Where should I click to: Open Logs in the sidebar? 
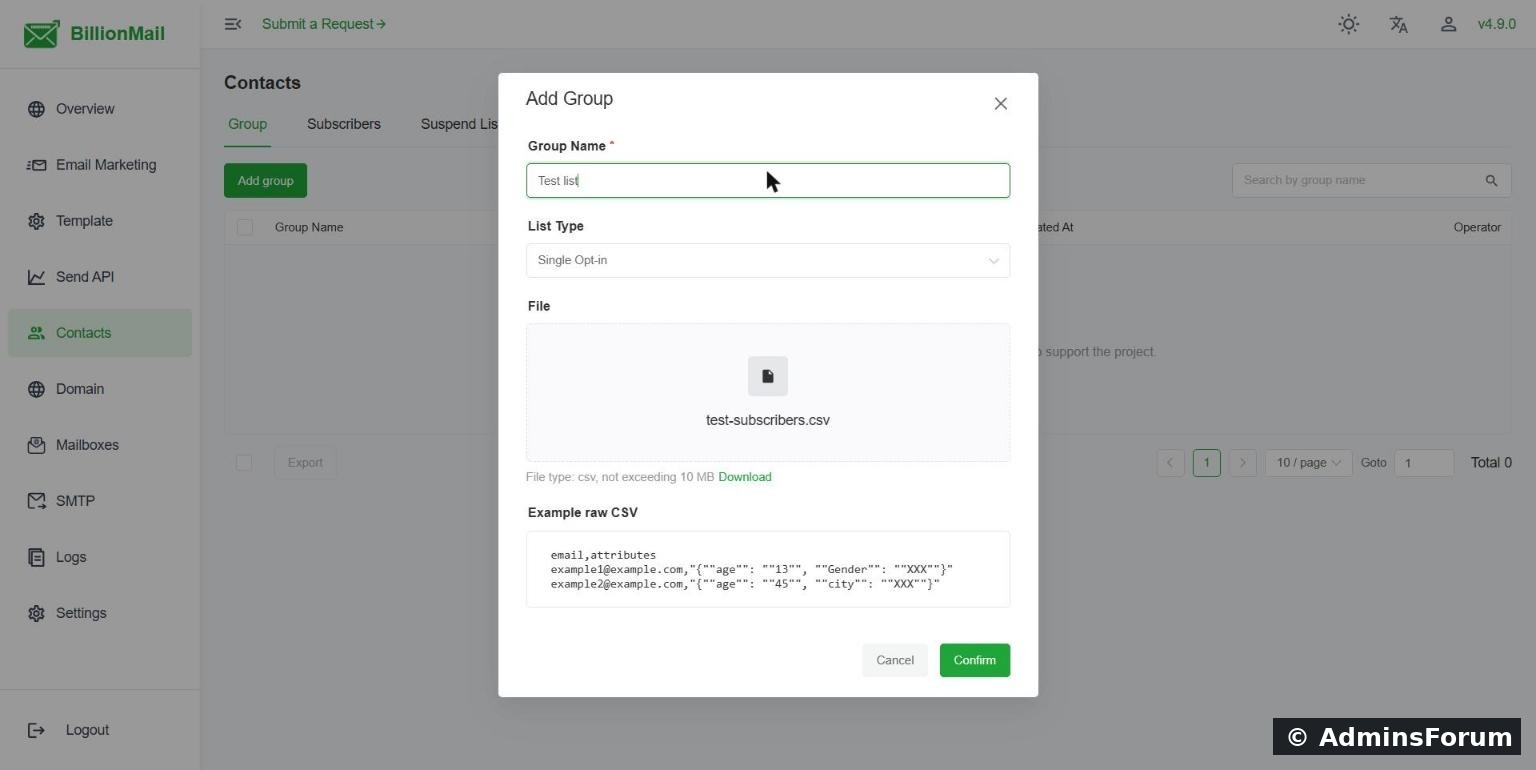tap(100, 557)
